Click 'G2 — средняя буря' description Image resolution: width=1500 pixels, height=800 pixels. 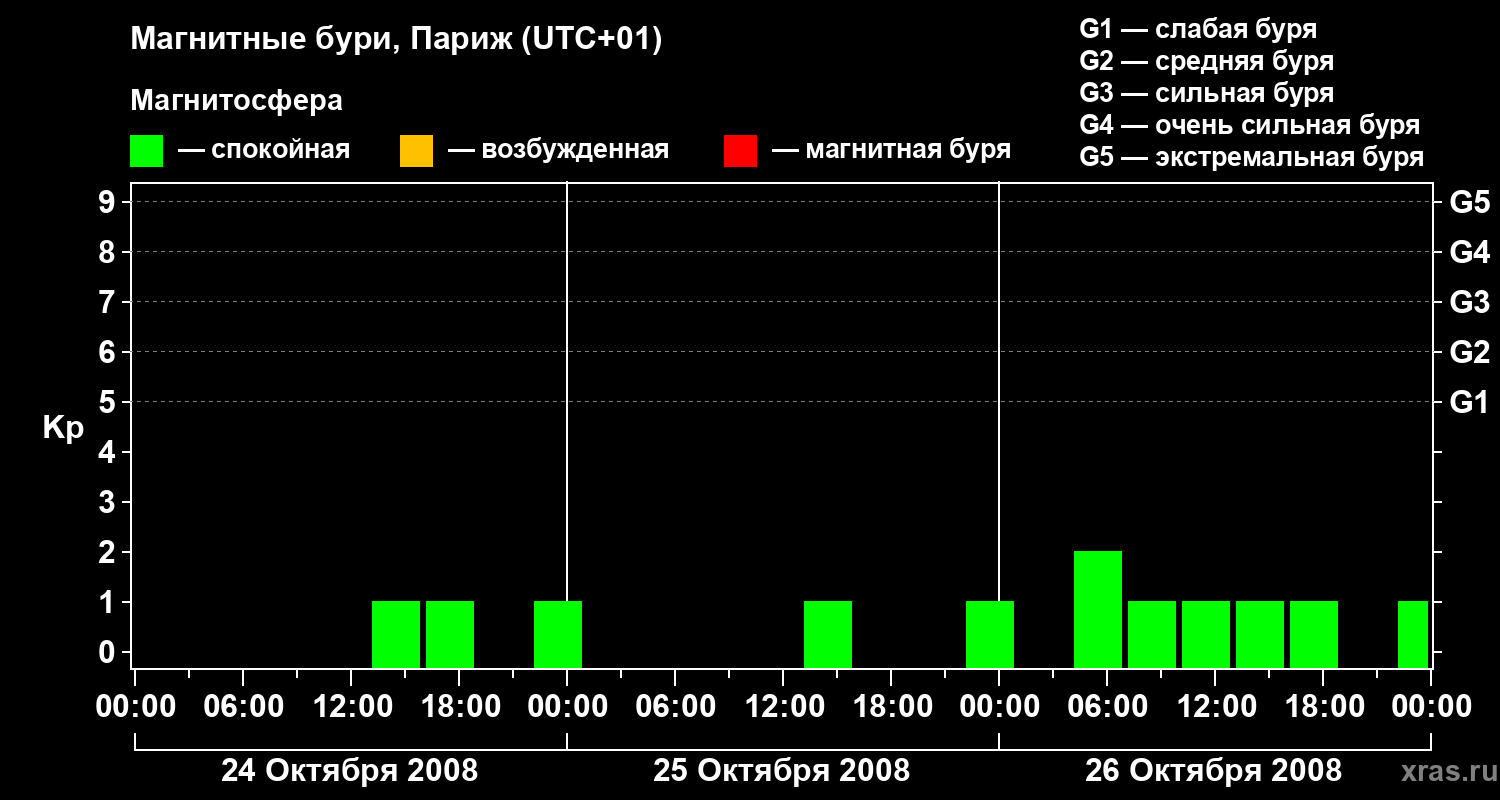(x=1206, y=61)
